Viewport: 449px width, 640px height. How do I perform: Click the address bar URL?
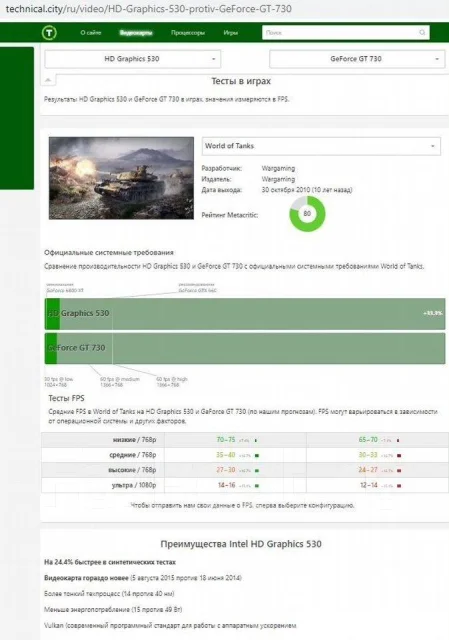(149, 9)
